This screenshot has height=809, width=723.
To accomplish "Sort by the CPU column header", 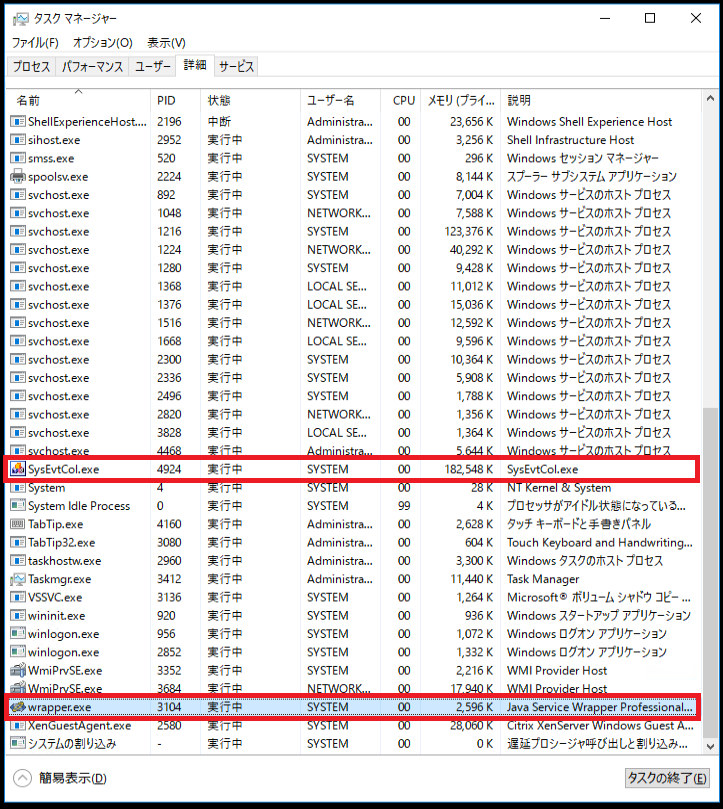I will [x=401, y=100].
